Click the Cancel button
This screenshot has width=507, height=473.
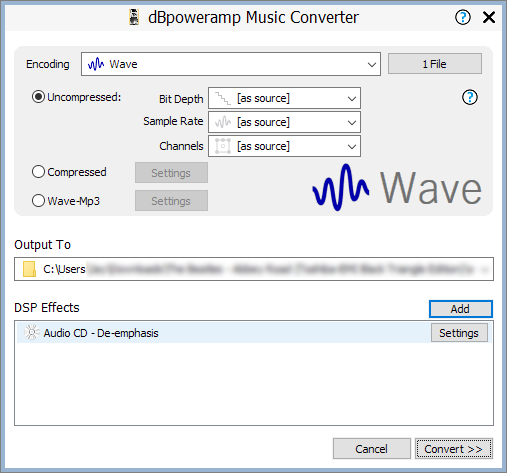[371, 449]
